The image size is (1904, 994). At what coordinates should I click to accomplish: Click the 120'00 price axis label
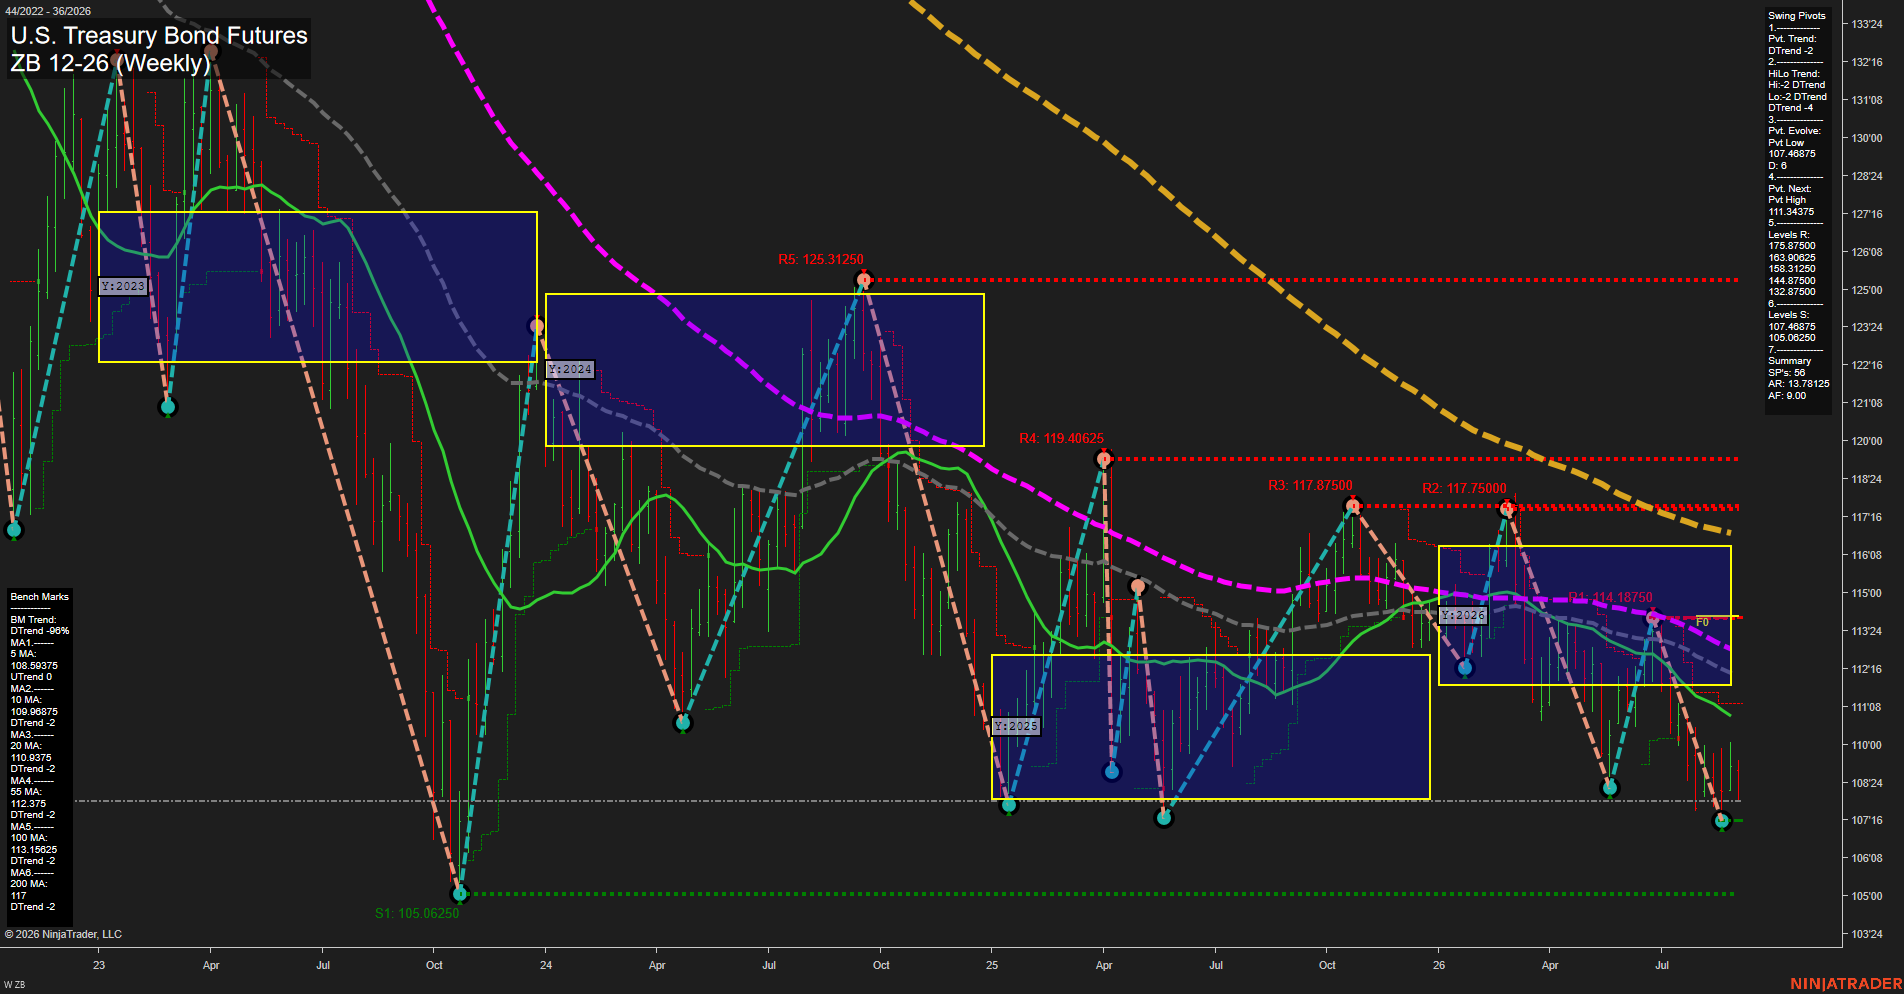pyautogui.click(x=1867, y=441)
